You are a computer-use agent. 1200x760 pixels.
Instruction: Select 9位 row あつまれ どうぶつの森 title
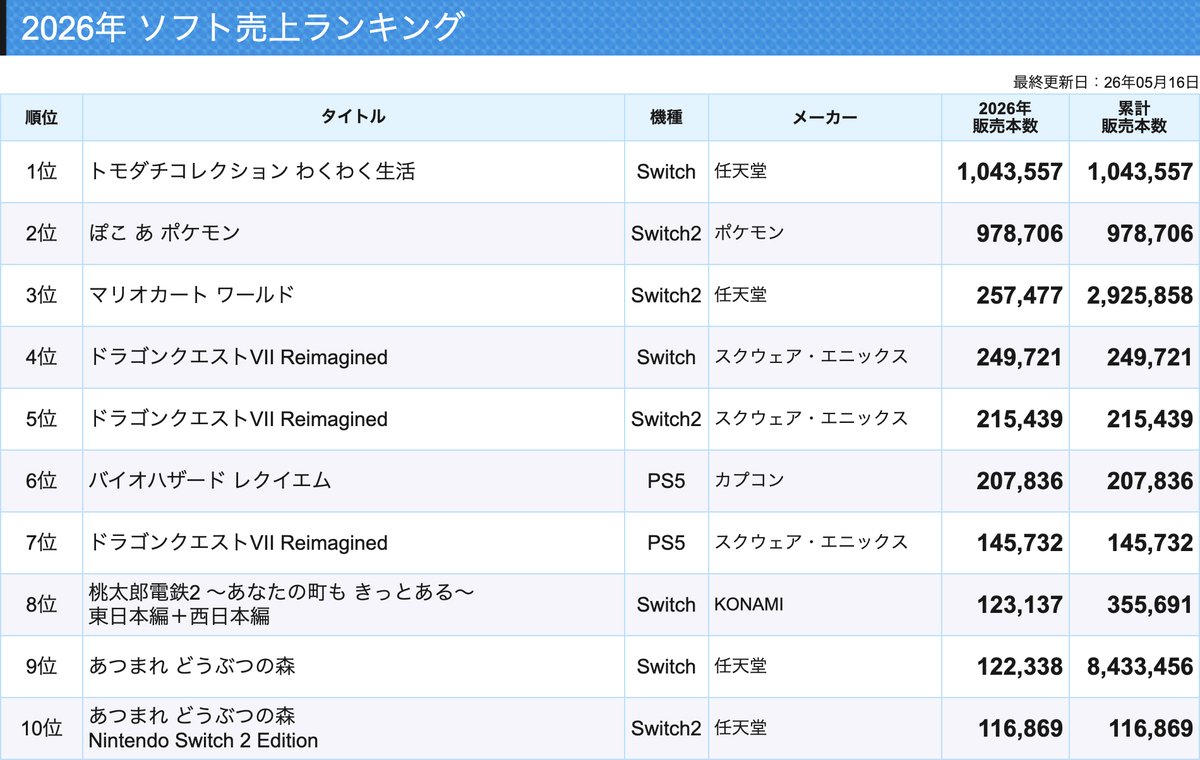[x=192, y=666]
